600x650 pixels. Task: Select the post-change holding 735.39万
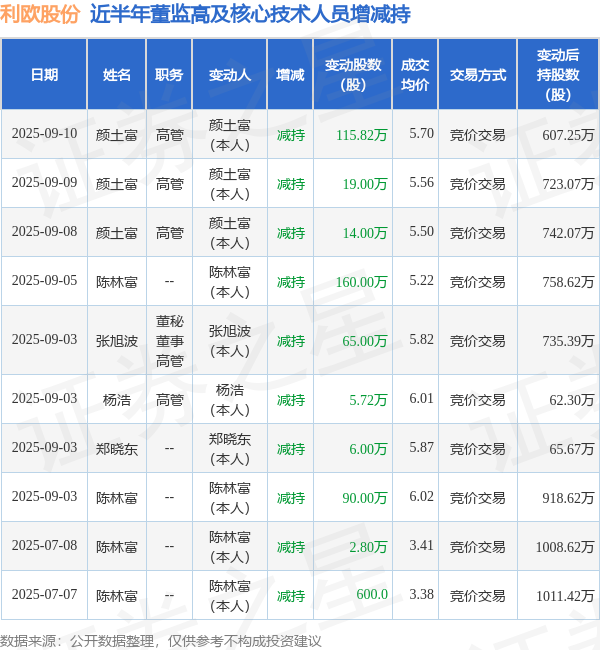[568, 340]
